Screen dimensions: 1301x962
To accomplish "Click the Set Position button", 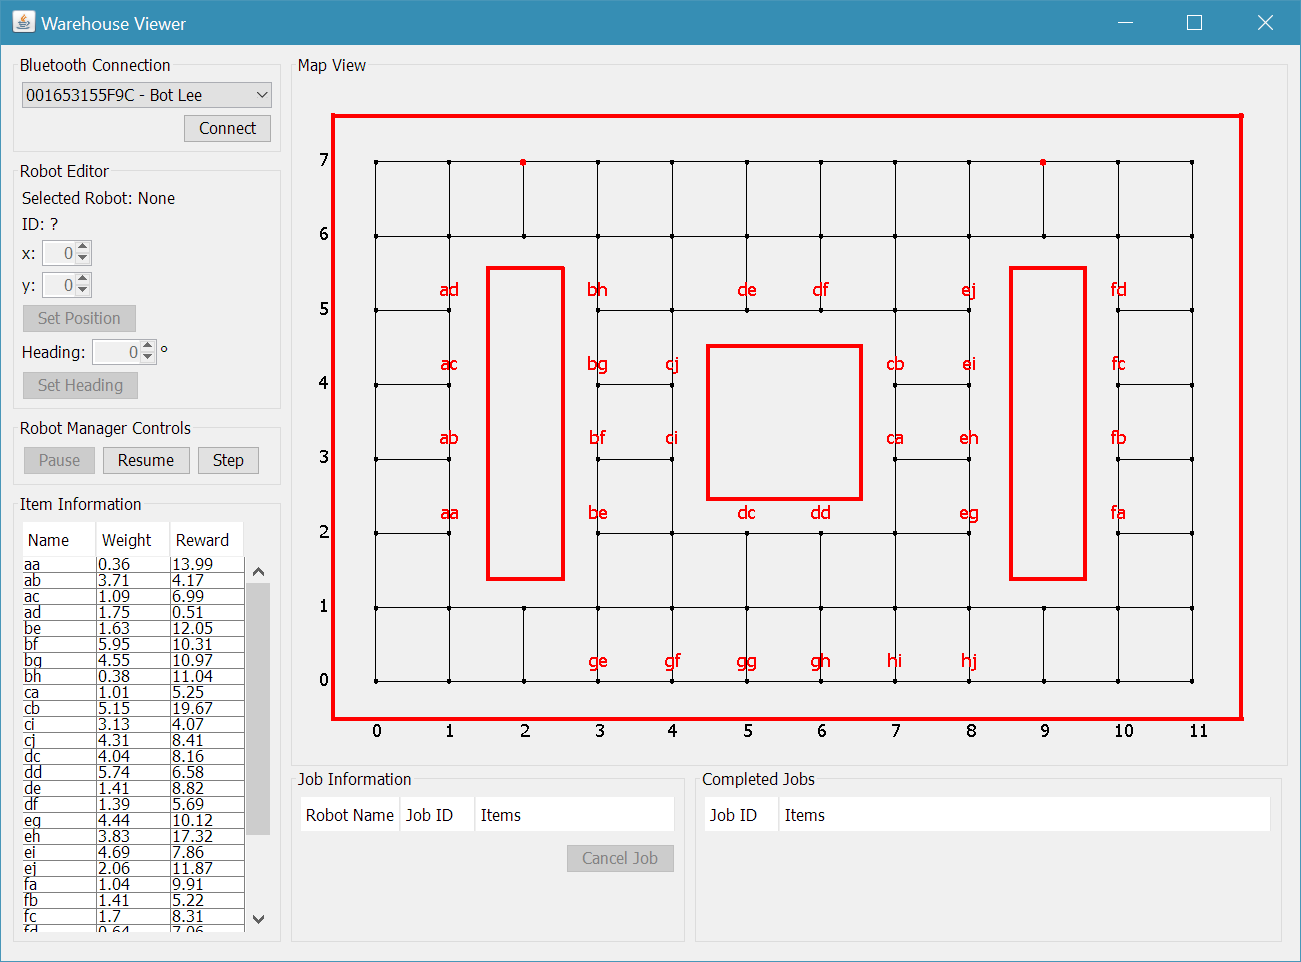I will (78, 318).
